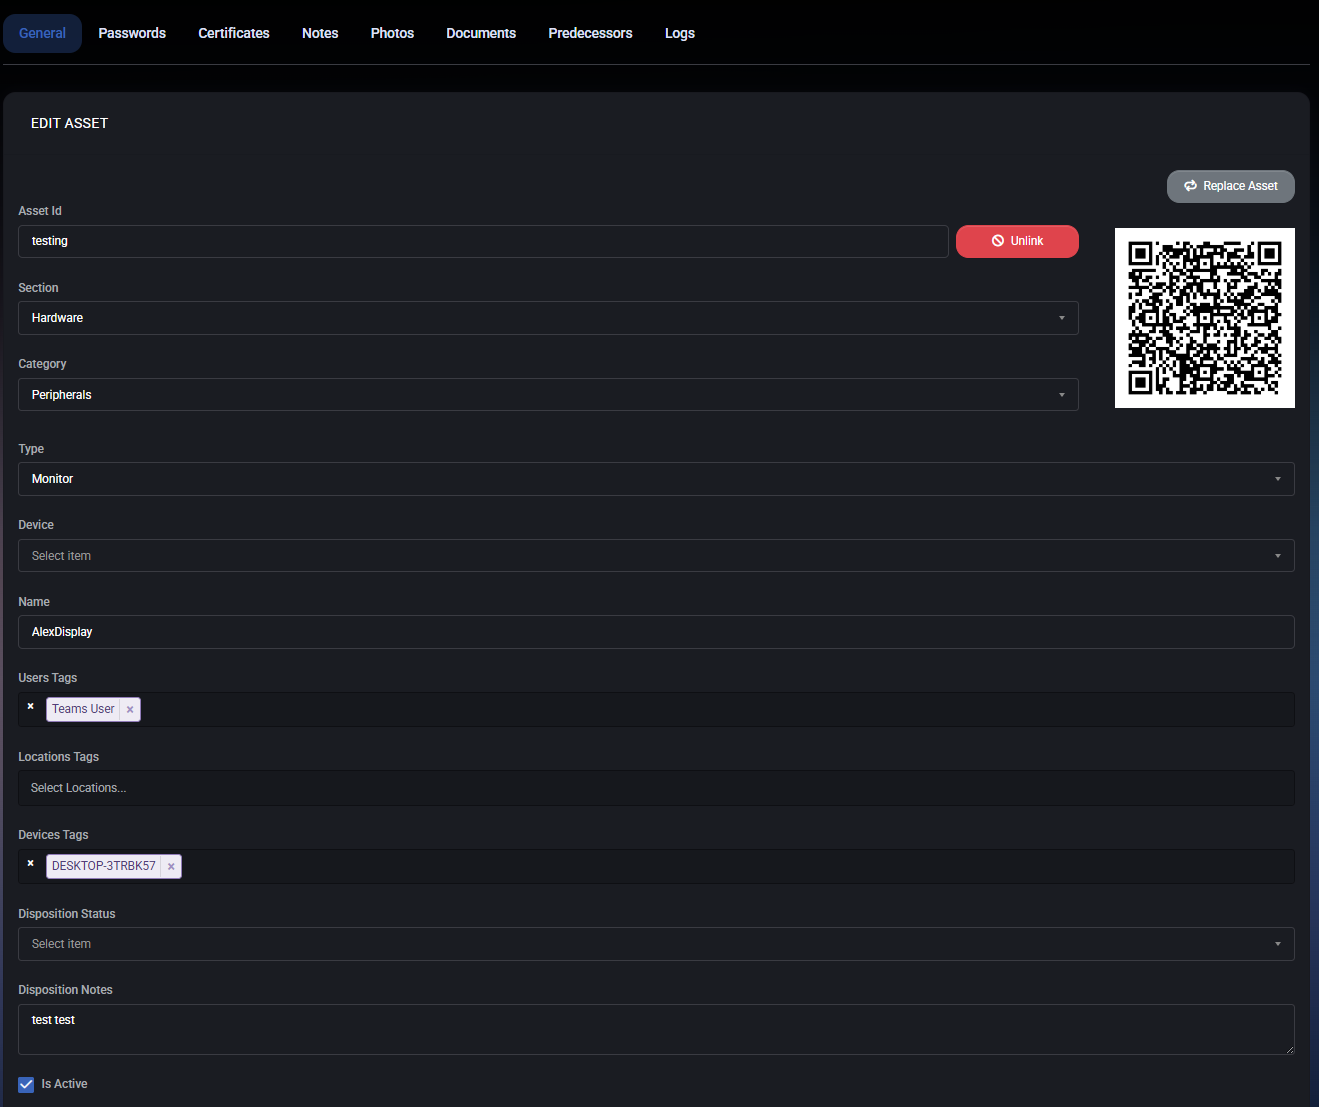Remove the DESKTOP-3TRBK57 device tag
This screenshot has height=1107, width=1319.
pos(171,866)
